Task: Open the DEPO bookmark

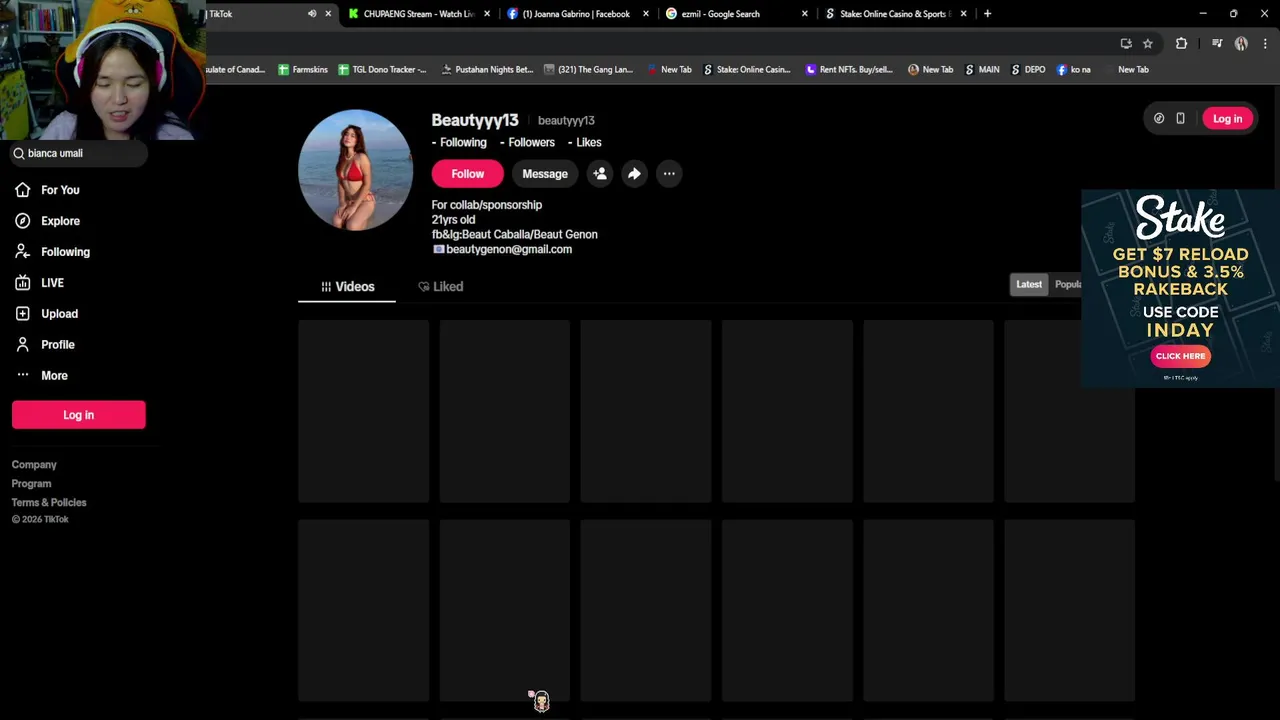Action: click(1028, 70)
